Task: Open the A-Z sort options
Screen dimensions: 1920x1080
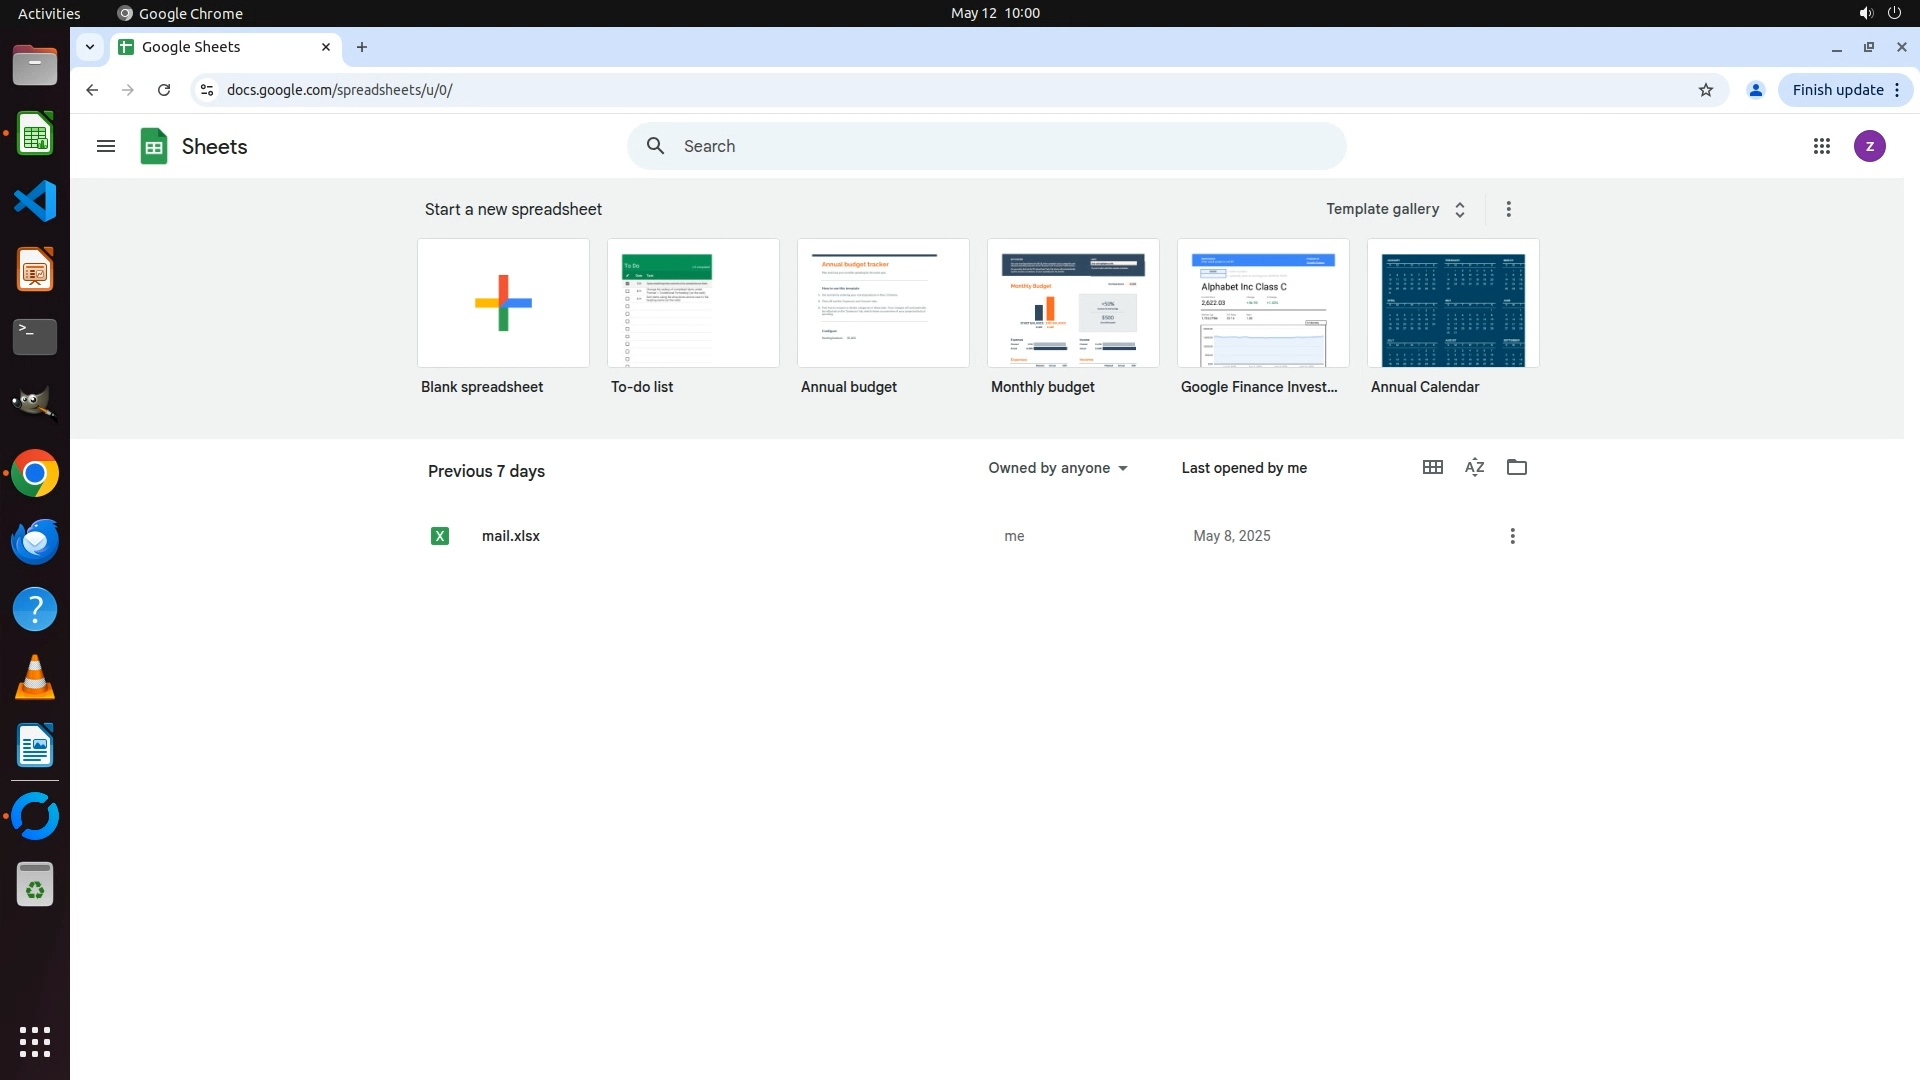Action: tap(1474, 467)
